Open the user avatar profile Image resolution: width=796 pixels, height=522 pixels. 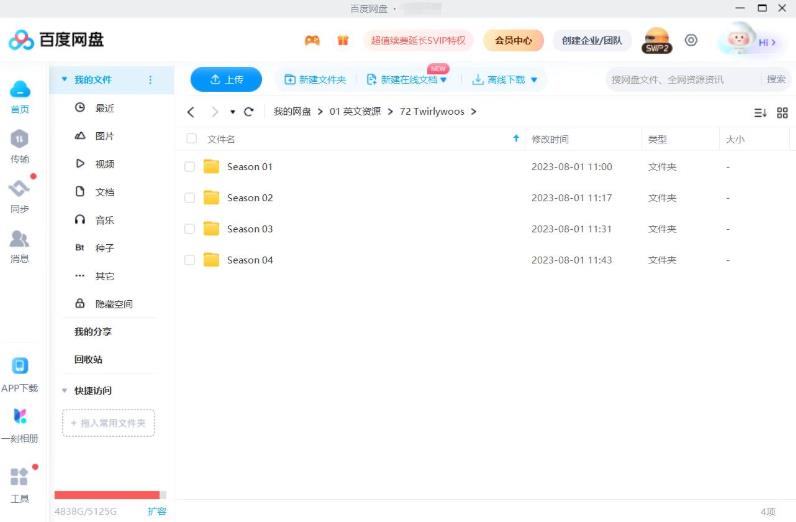pyautogui.click(x=737, y=40)
